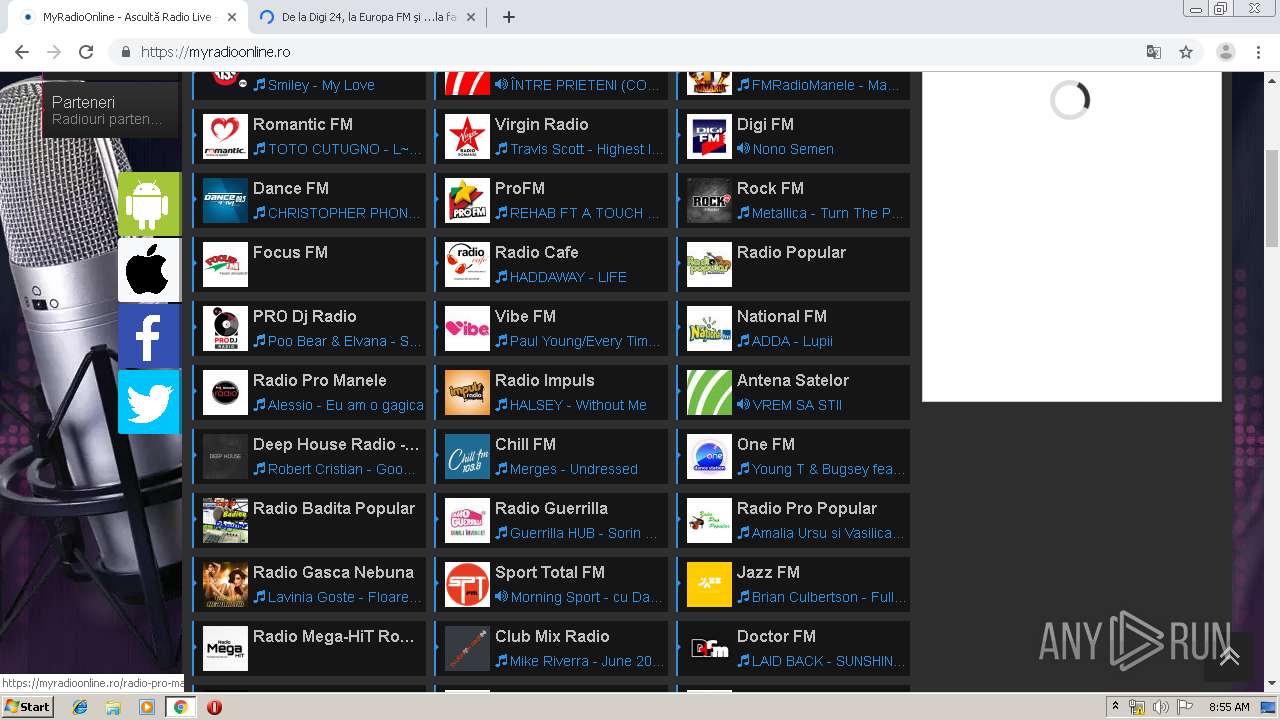Click 'ADDA - Lupii' song text
The image size is (1280, 720).
click(792, 341)
